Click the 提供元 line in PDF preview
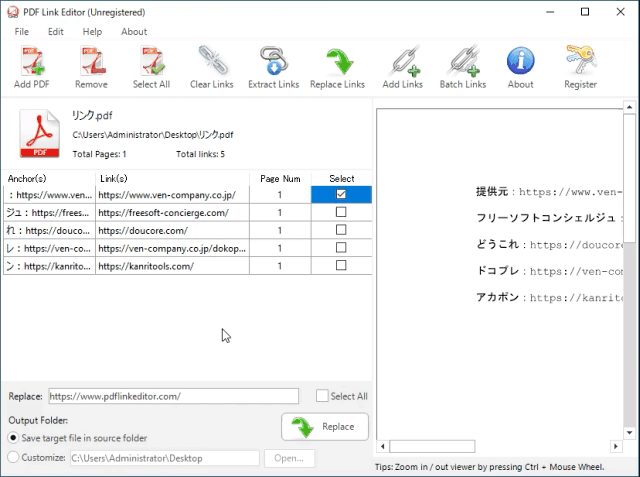Screen dimensions: 640x477 coord(549,192)
